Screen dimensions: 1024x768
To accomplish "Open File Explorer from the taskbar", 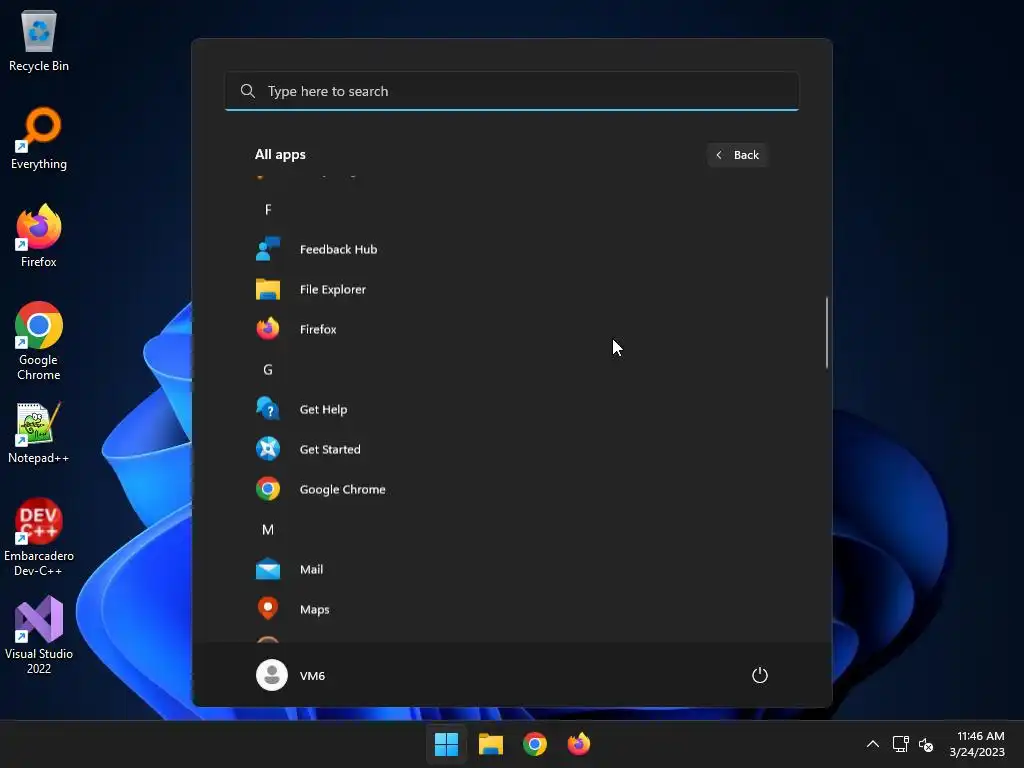I will click(x=490, y=744).
